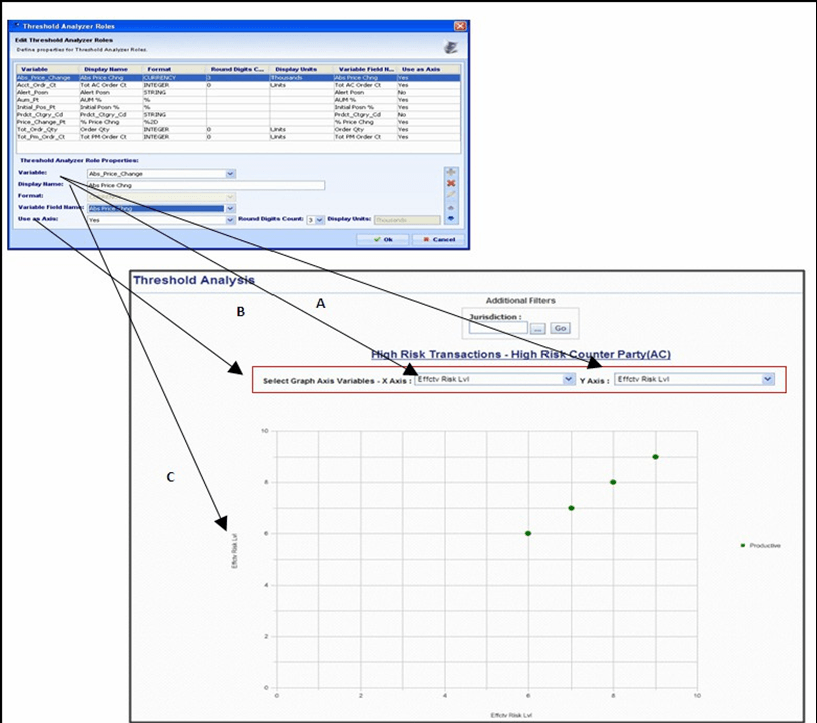Click the Ok button's green check icon
This screenshot has height=723, width=817.
[x=377, y=239]
